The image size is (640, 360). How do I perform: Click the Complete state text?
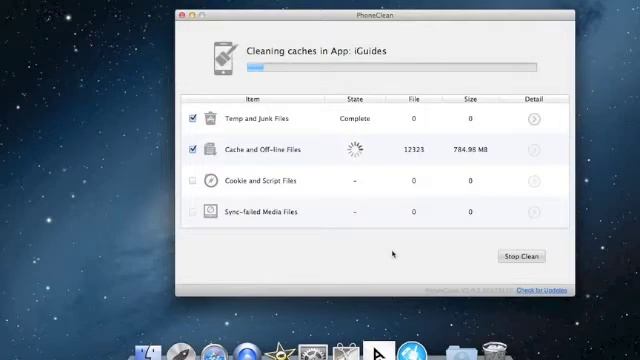pyautogui.click(x=355, y=118)
